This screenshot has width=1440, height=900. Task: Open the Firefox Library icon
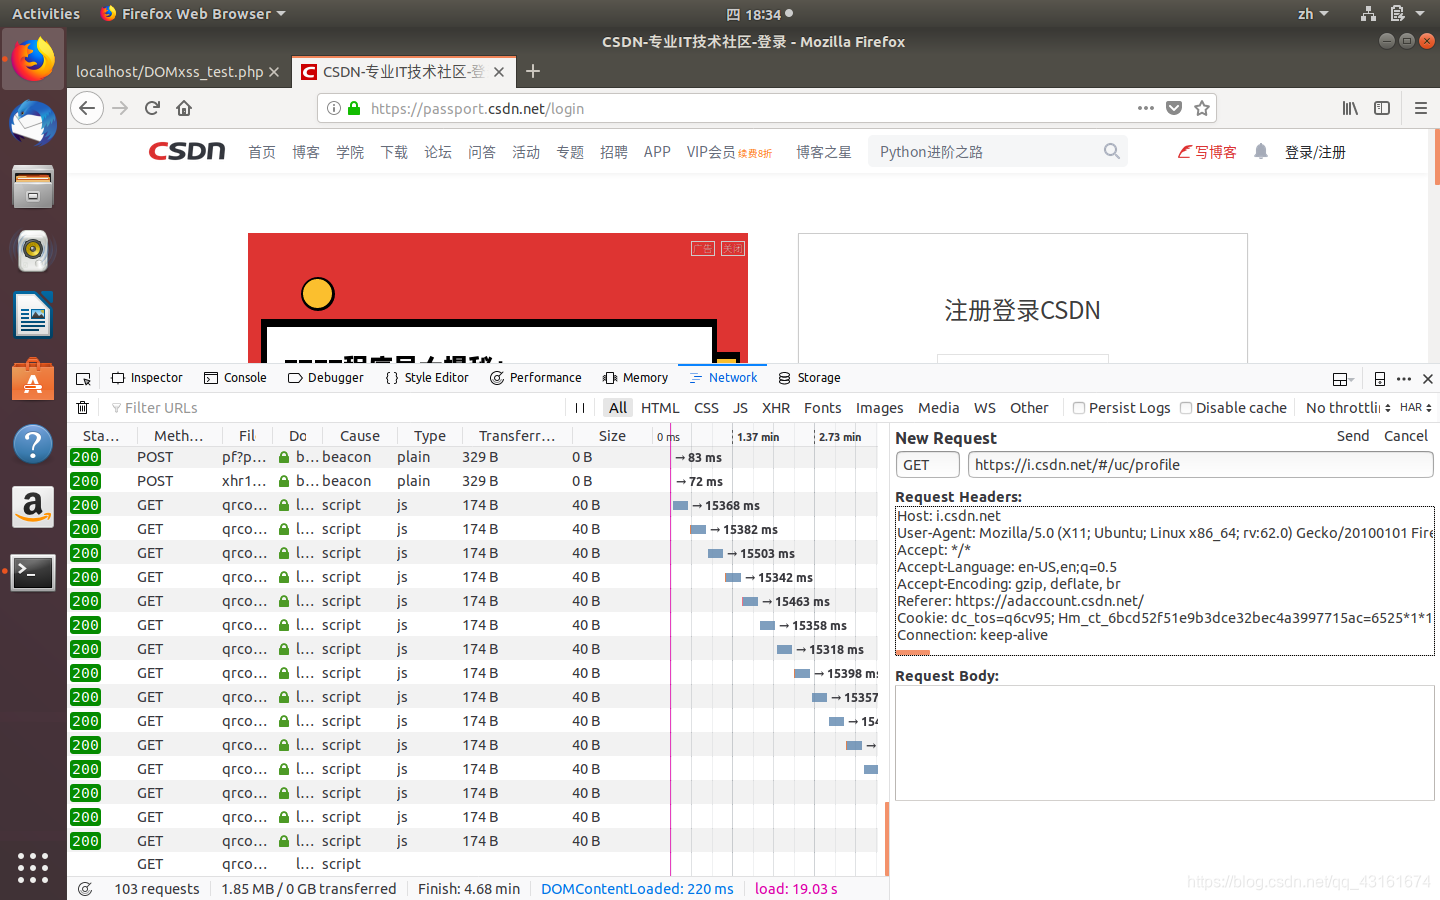coord(1350,108)
